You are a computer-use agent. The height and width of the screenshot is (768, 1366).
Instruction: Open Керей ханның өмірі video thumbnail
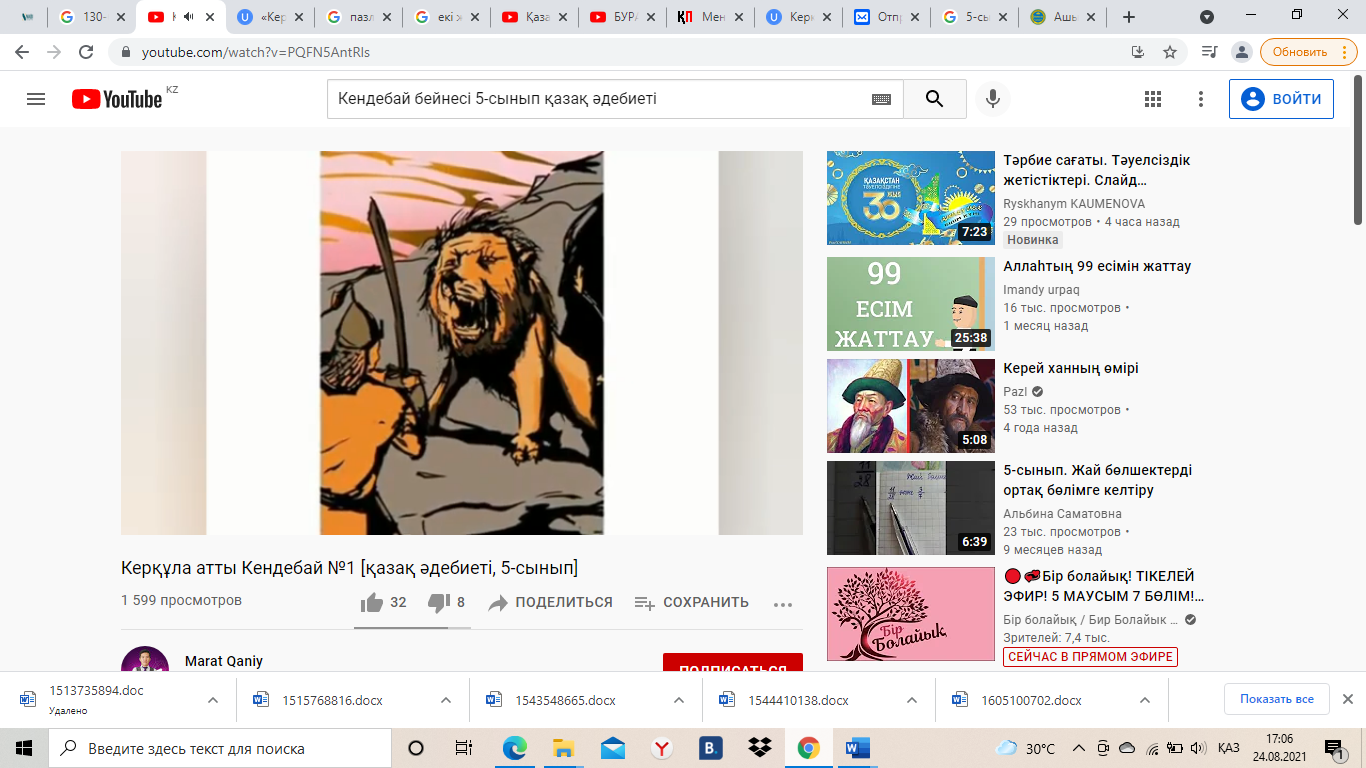point(911,406)
